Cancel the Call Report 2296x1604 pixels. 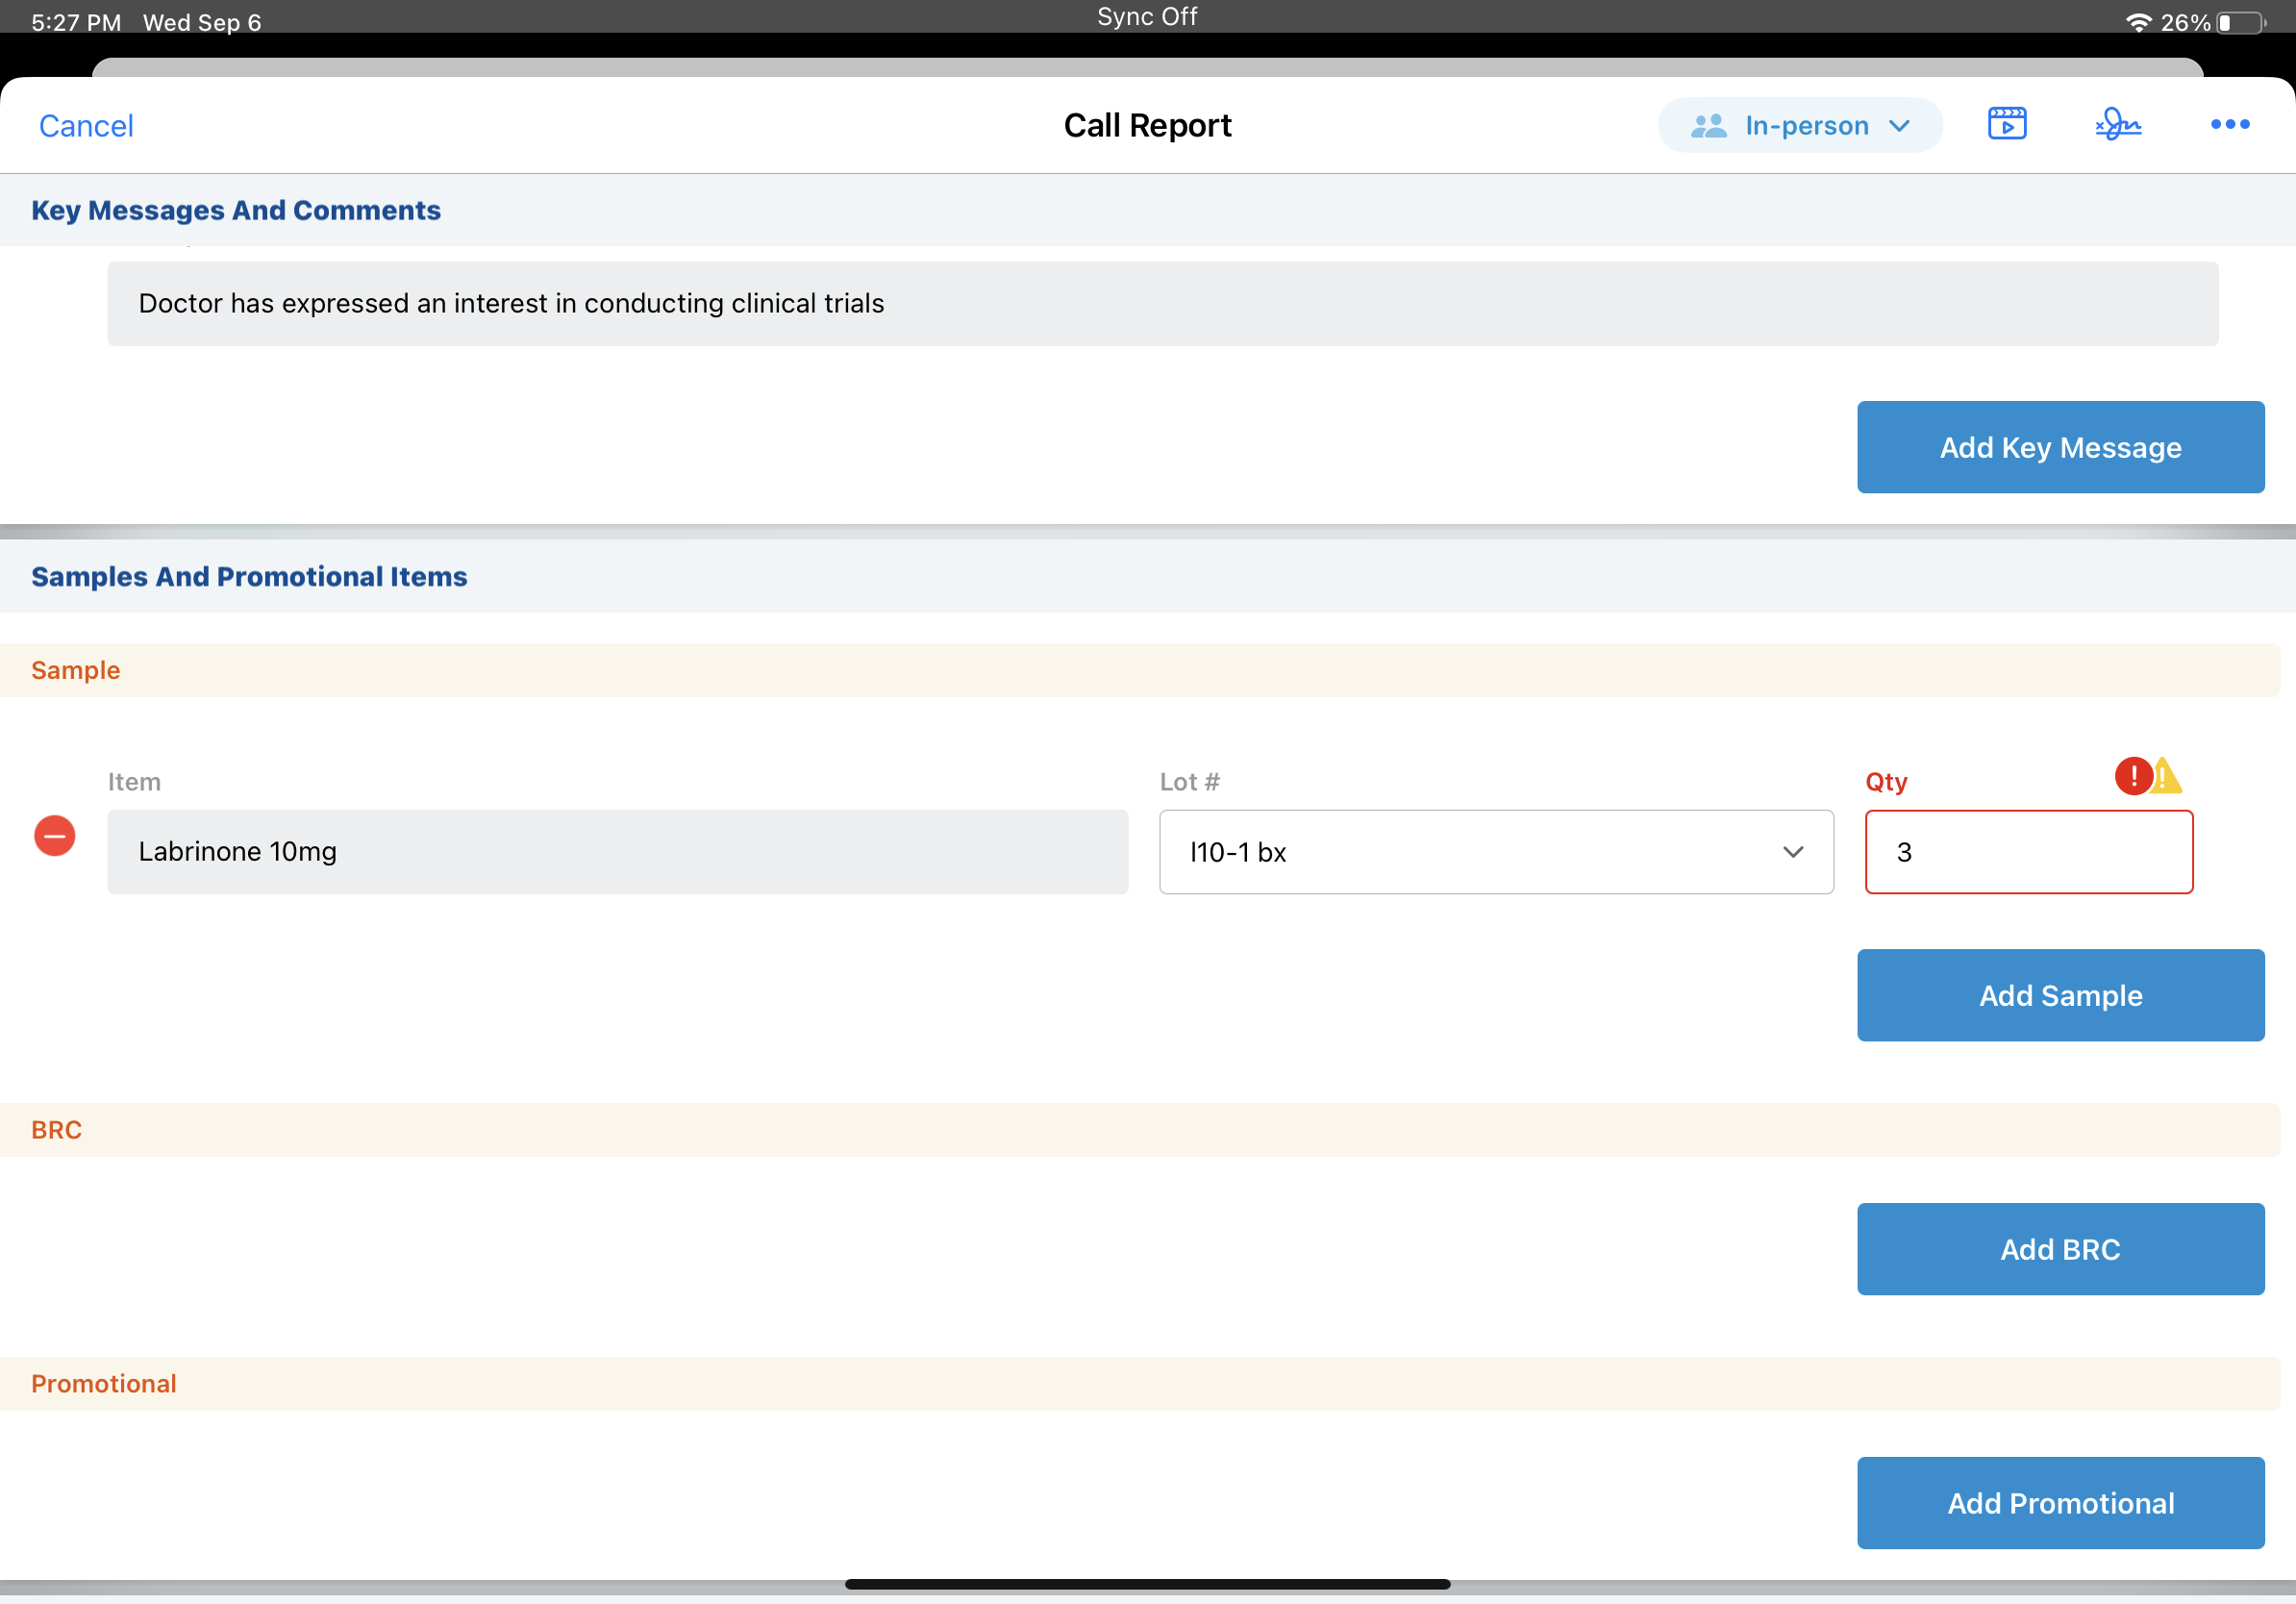pos(86,126)
